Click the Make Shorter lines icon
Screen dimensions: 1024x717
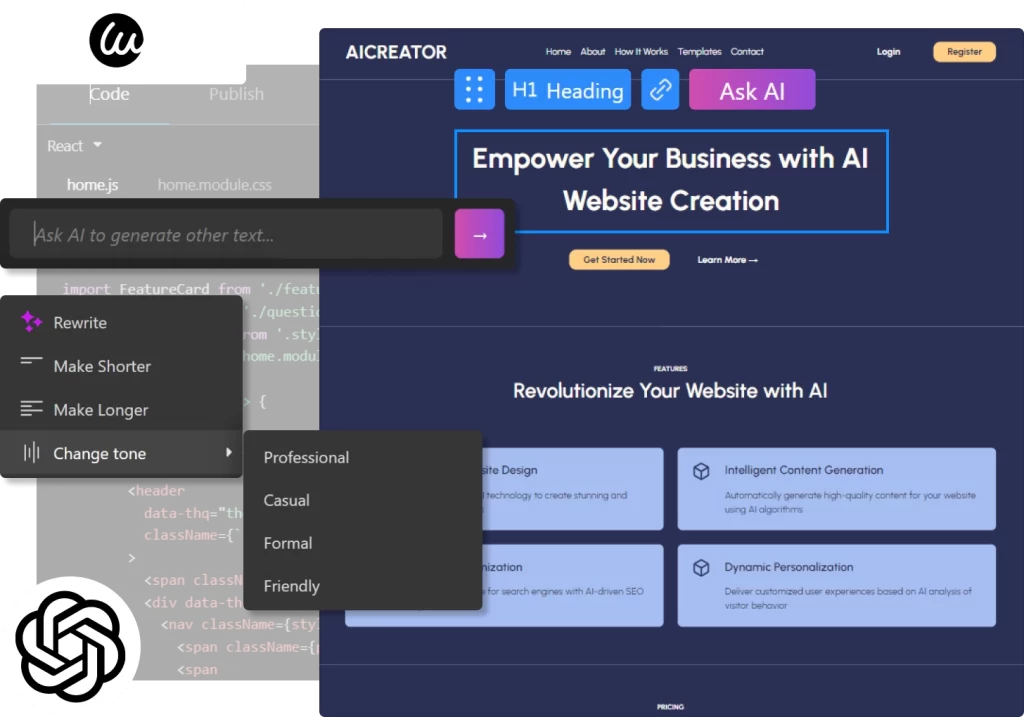tap(31, 360)
